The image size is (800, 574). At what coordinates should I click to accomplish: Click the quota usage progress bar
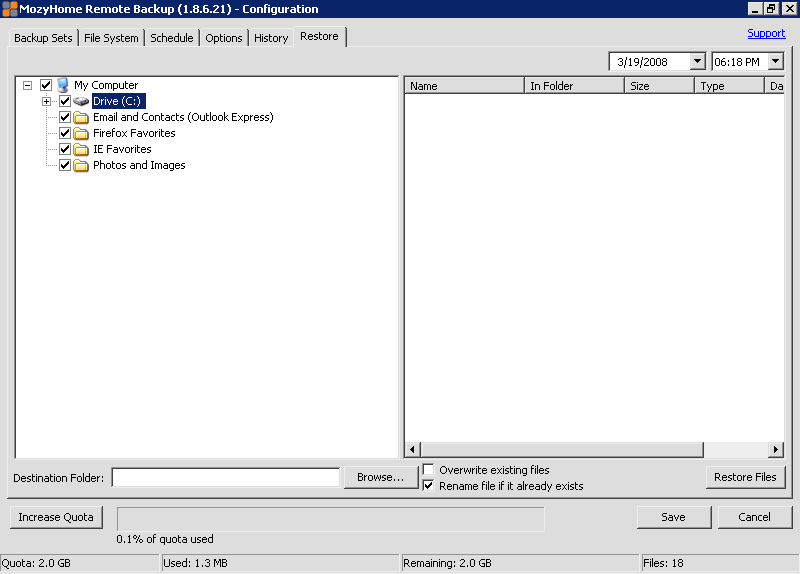(331, 519)
